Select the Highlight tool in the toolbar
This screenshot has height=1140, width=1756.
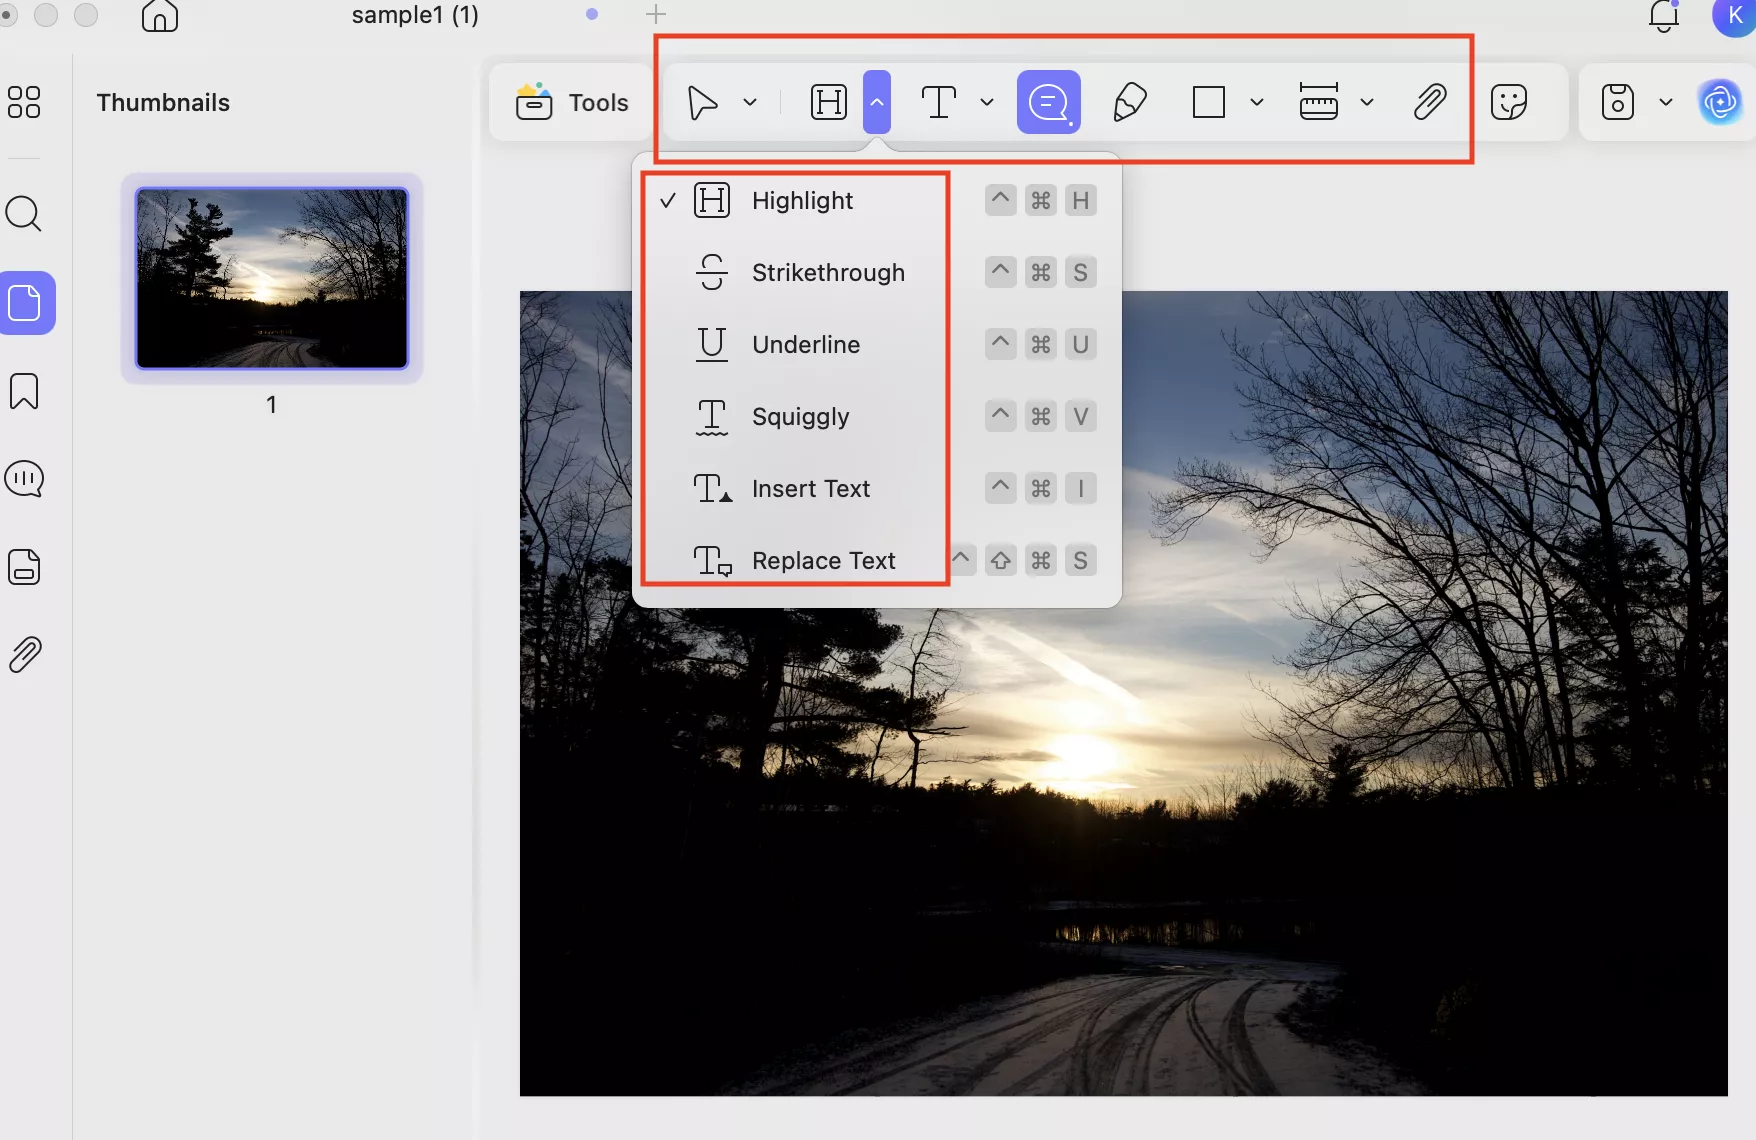pyautogui.click(x=828, y=101)
